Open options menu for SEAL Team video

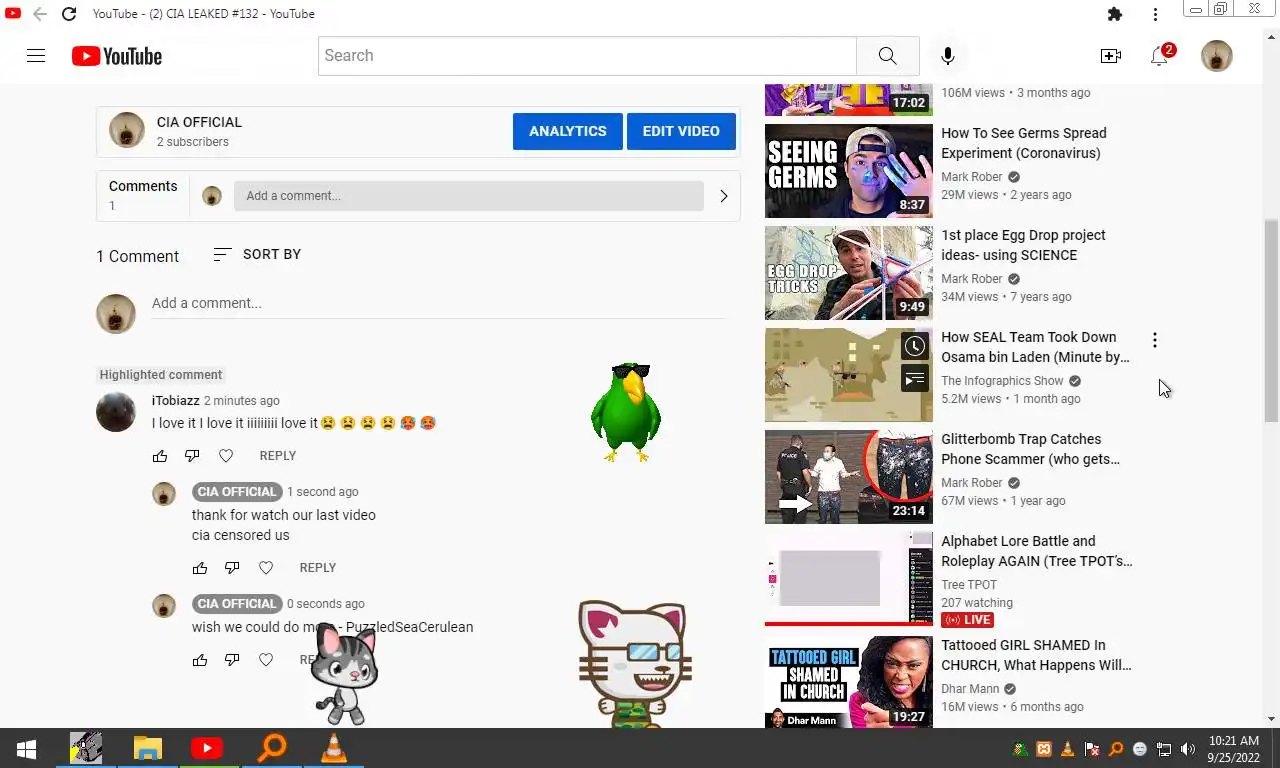[x=1155, y=340]
